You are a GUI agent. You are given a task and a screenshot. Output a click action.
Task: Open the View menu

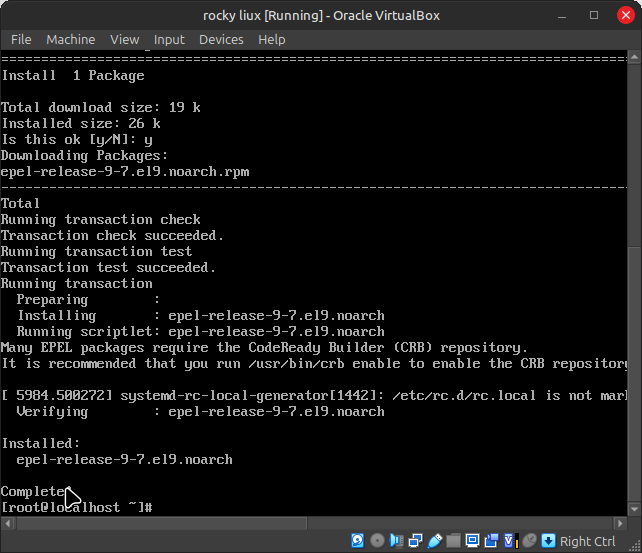pyautogui.click(x=125, y=39)
